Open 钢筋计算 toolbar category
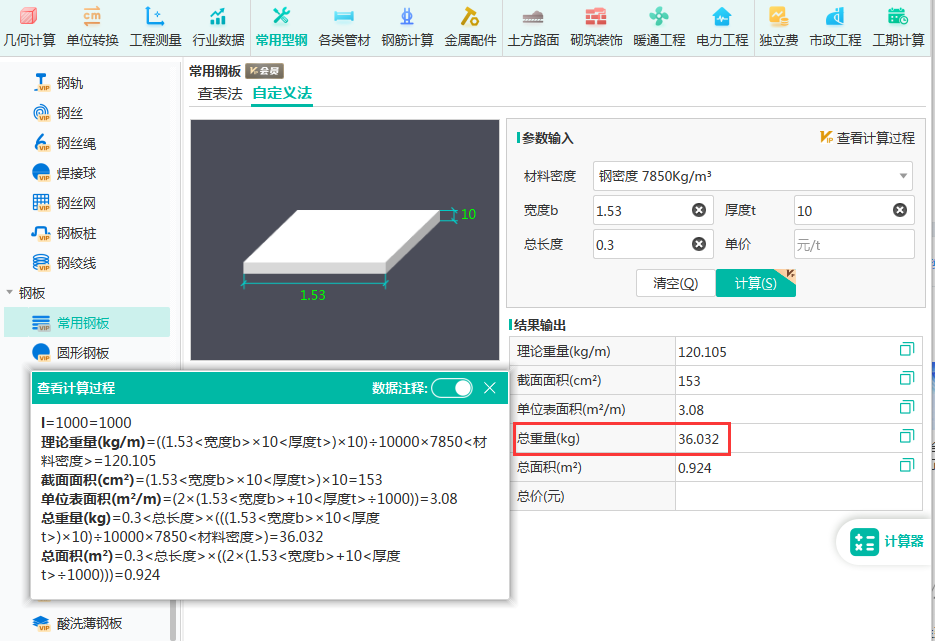 pos(407,27)
